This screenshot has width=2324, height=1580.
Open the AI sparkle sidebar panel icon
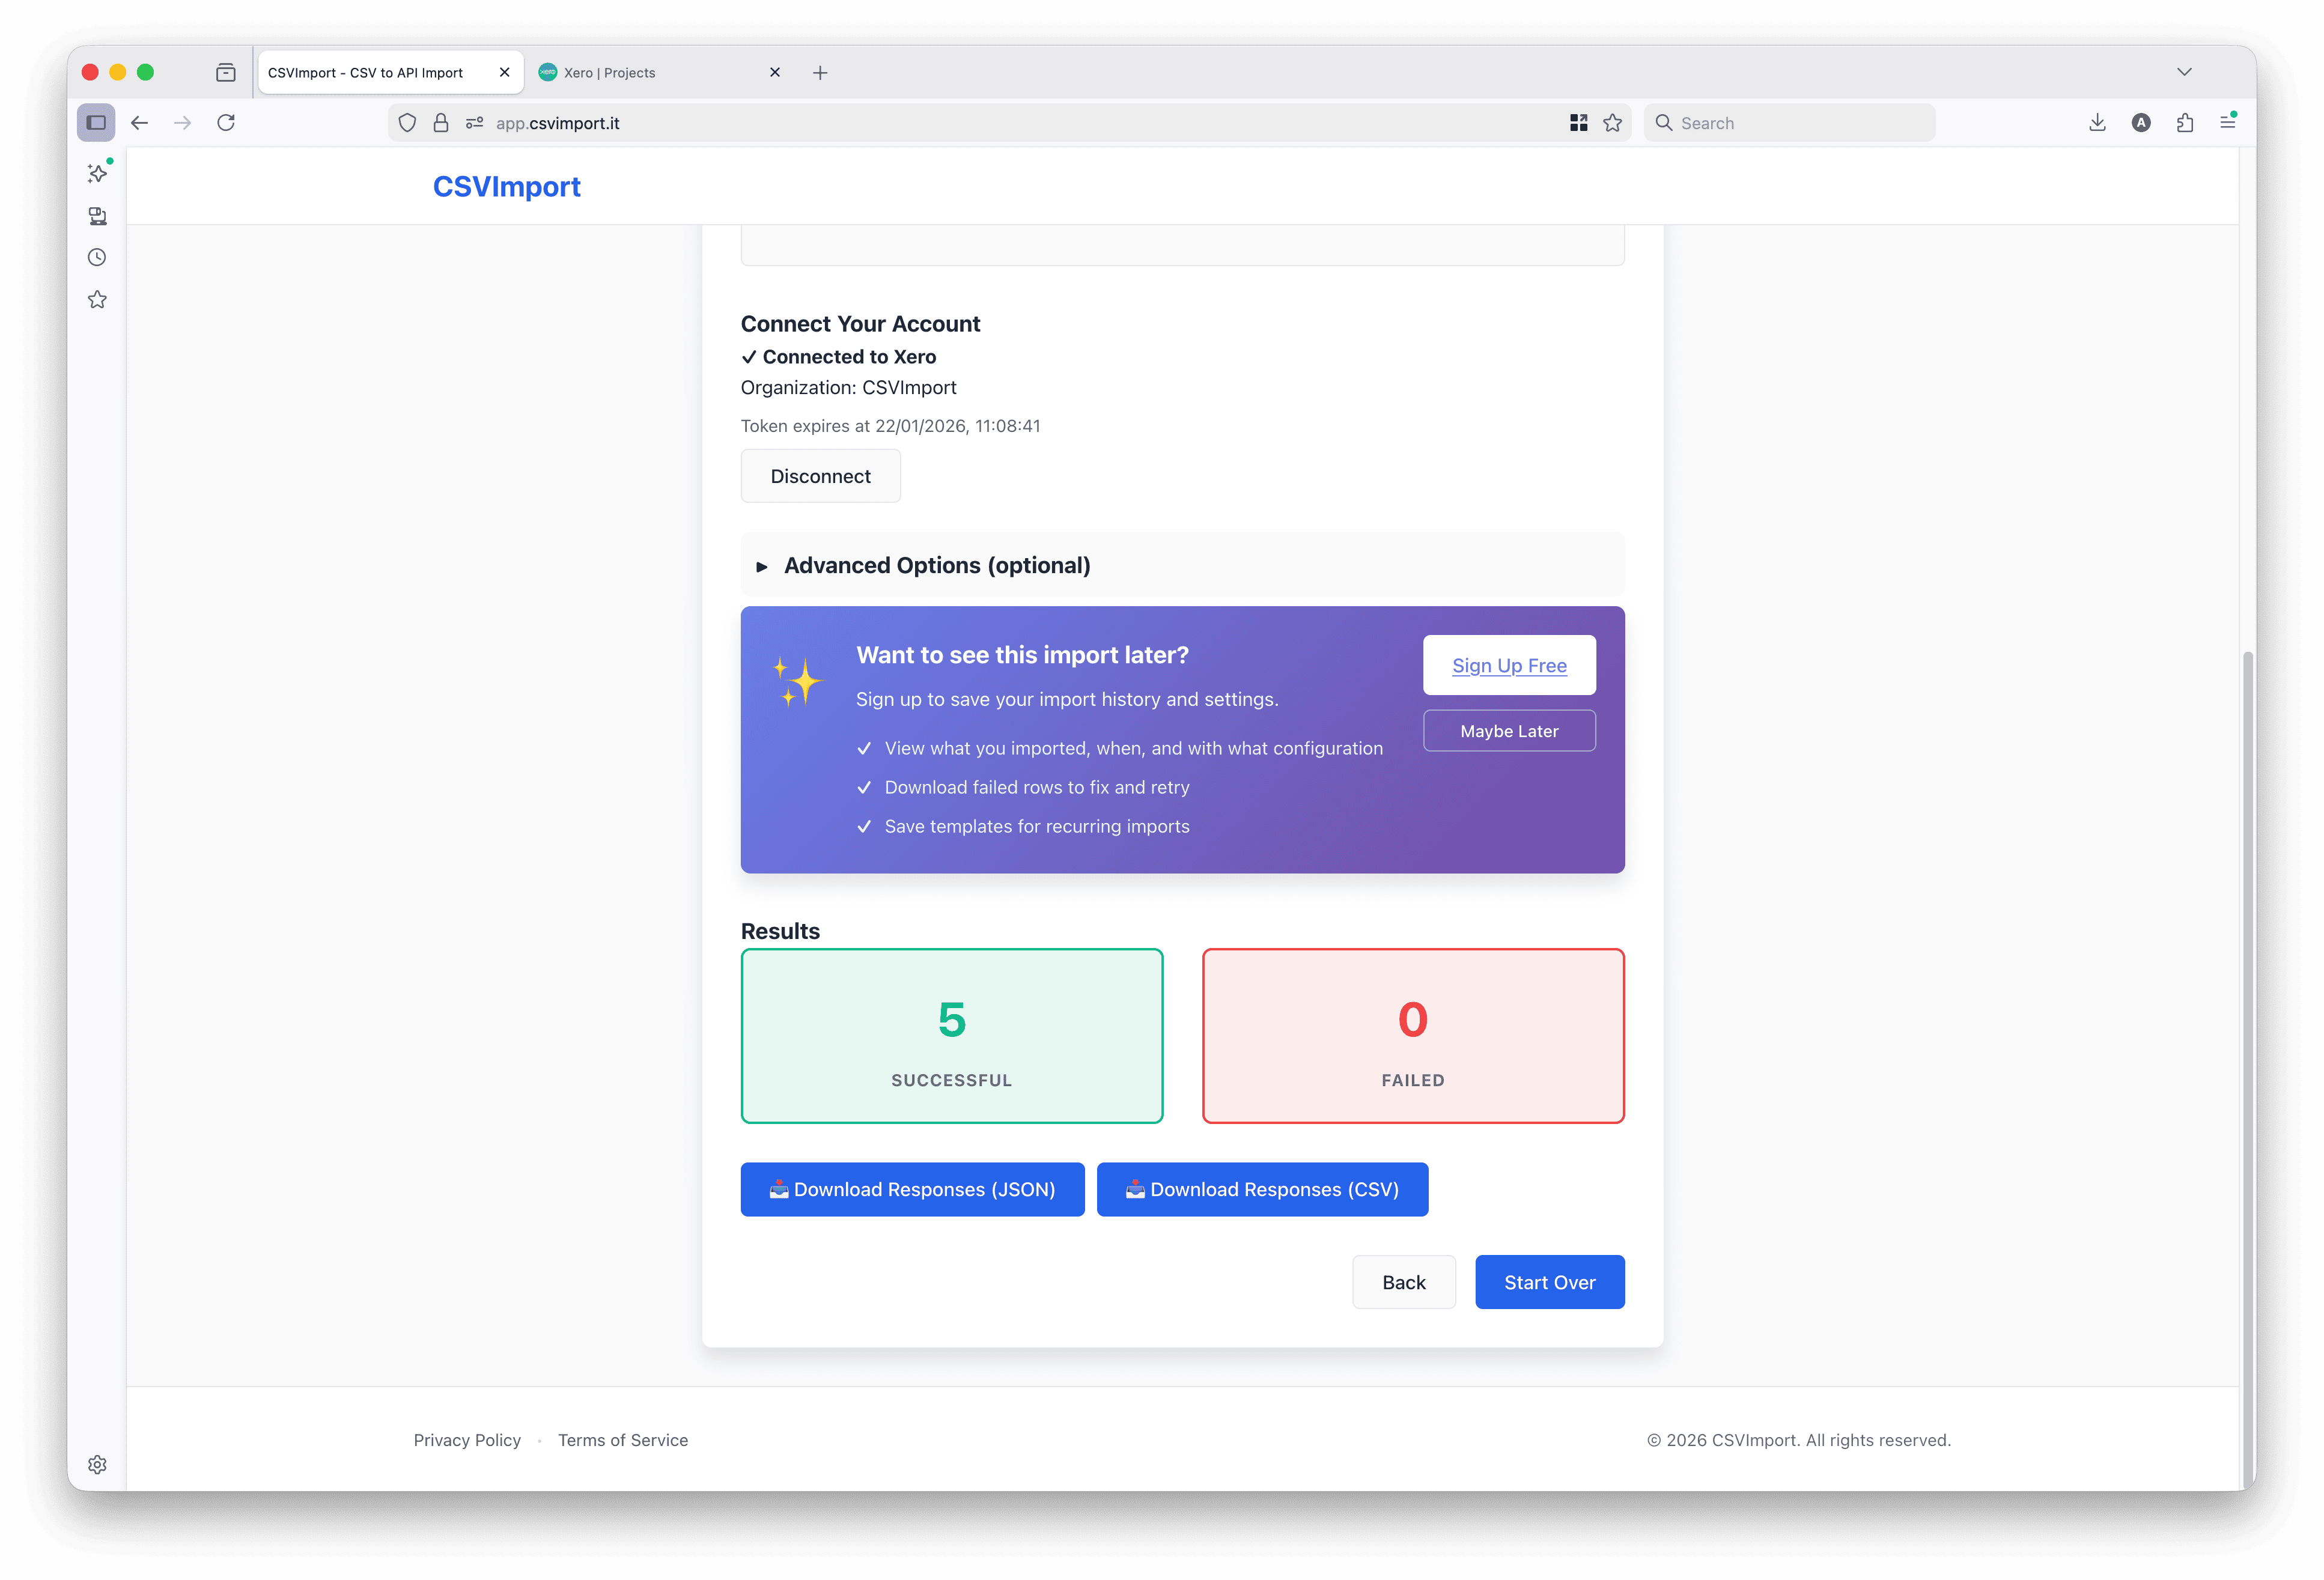click(97, 173)
